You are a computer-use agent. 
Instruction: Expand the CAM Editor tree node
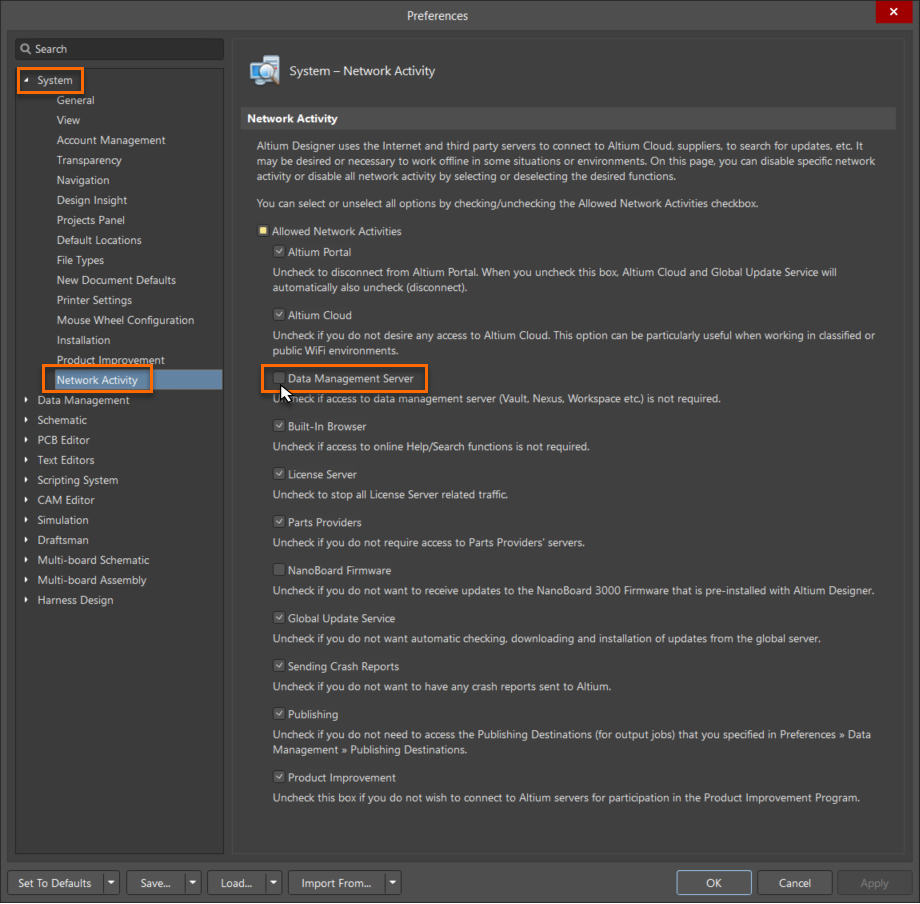click(26, 500)
